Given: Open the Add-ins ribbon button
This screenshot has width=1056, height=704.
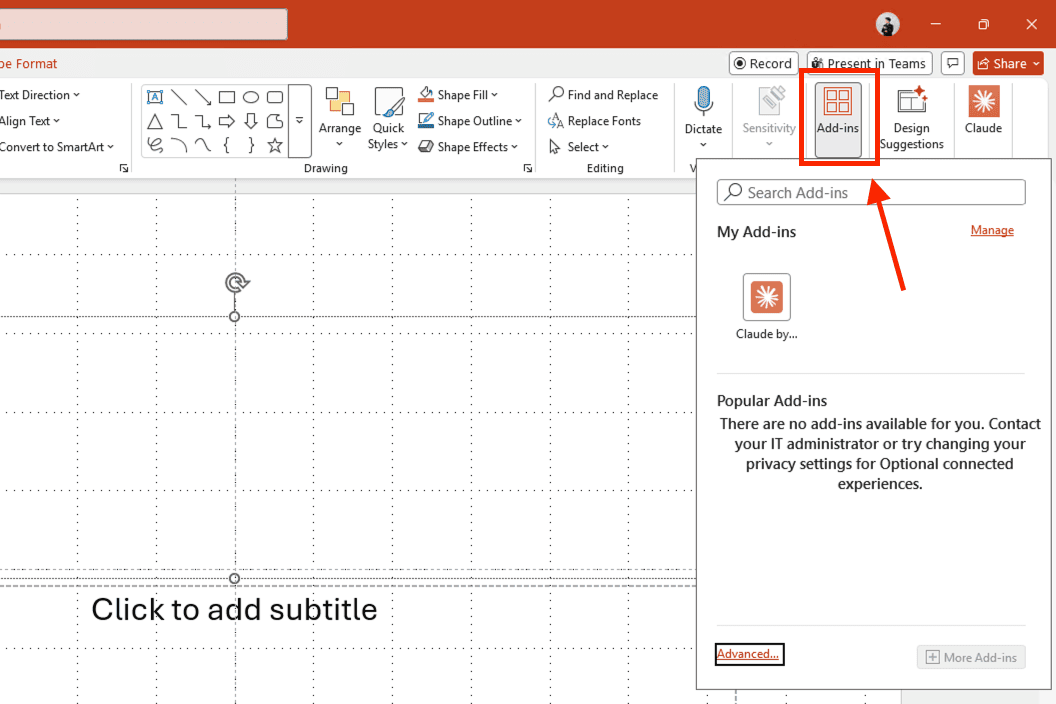Looking at the screenshot, I should [x=838, y=119].
